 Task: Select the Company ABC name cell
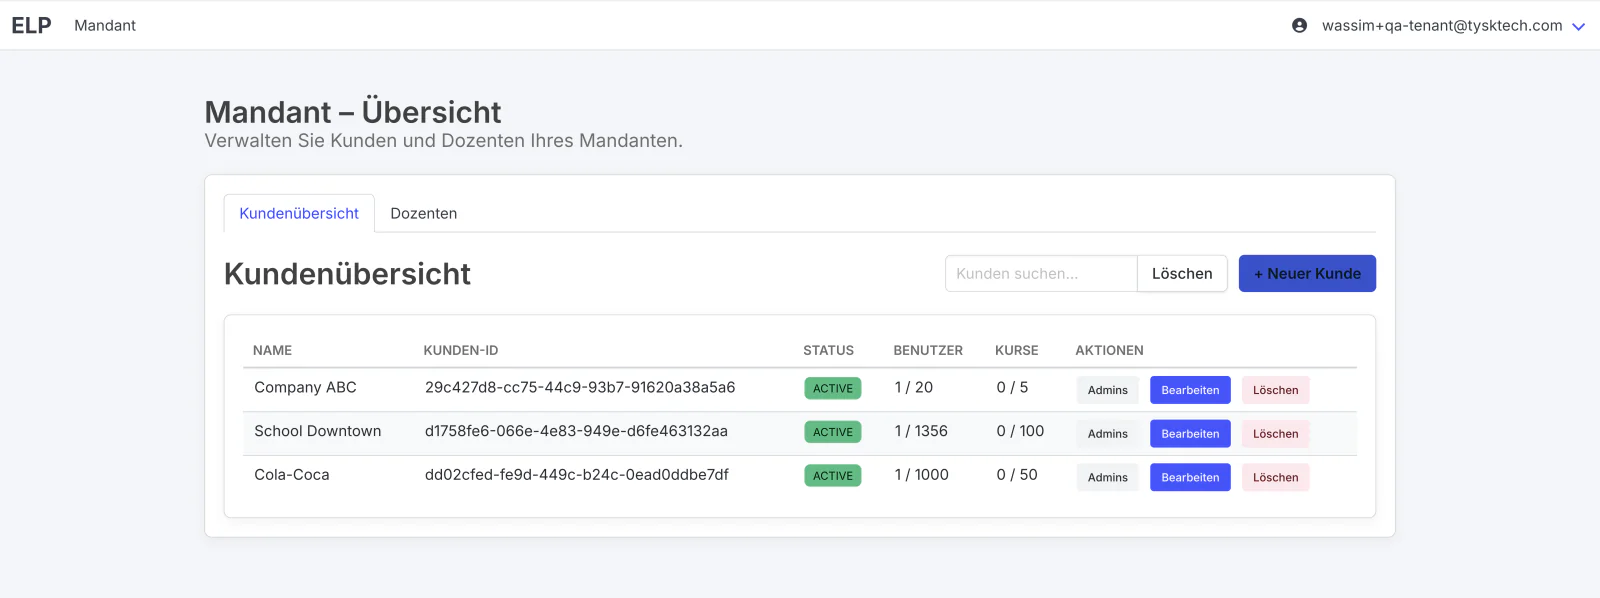[305, 387]
